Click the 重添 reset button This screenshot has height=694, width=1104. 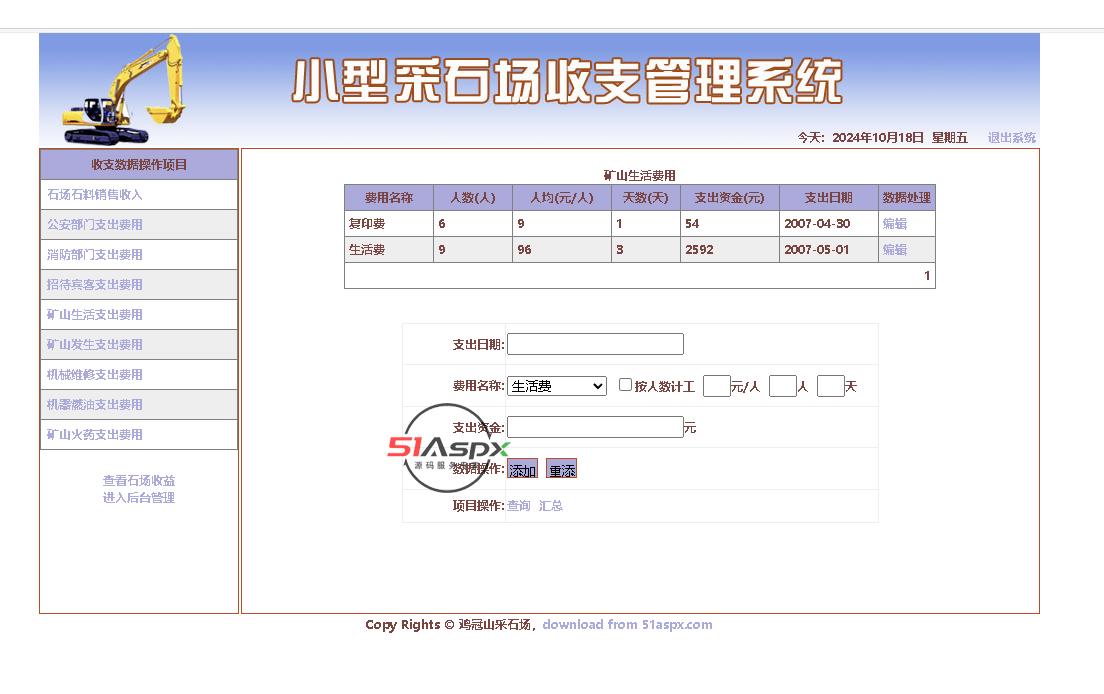pyautogui.click(x=562, y=470)
